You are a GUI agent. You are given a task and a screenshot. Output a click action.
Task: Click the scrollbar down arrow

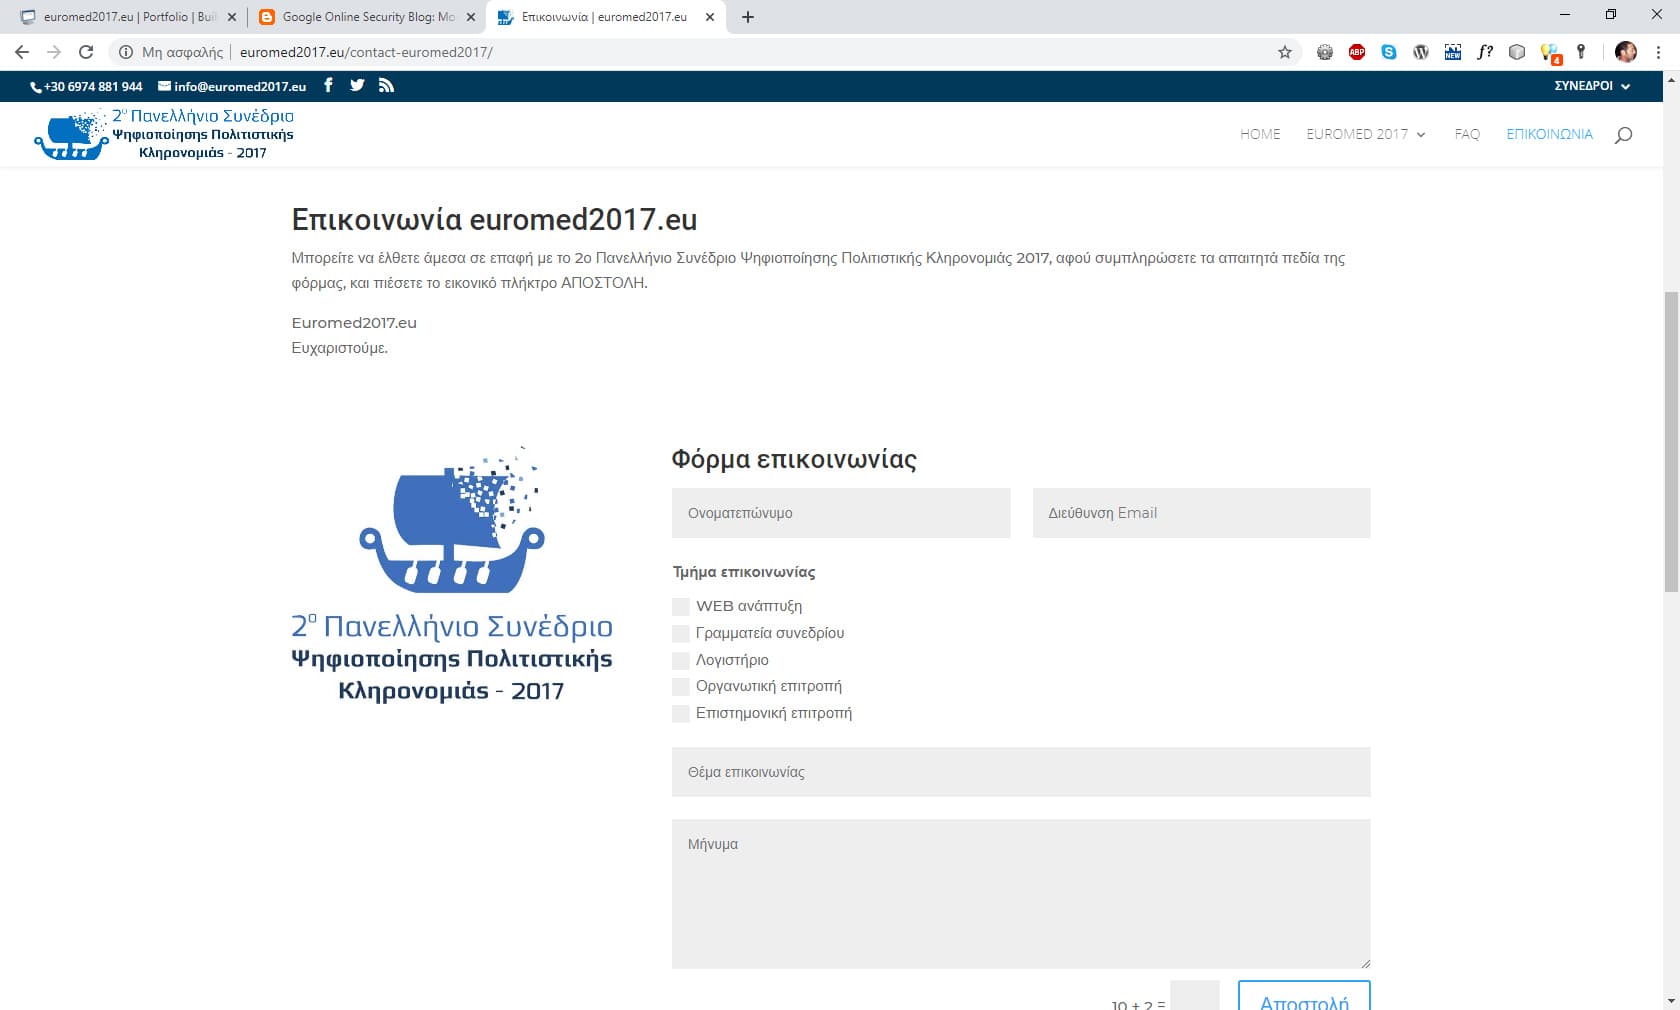[x=1671, y=1001]
